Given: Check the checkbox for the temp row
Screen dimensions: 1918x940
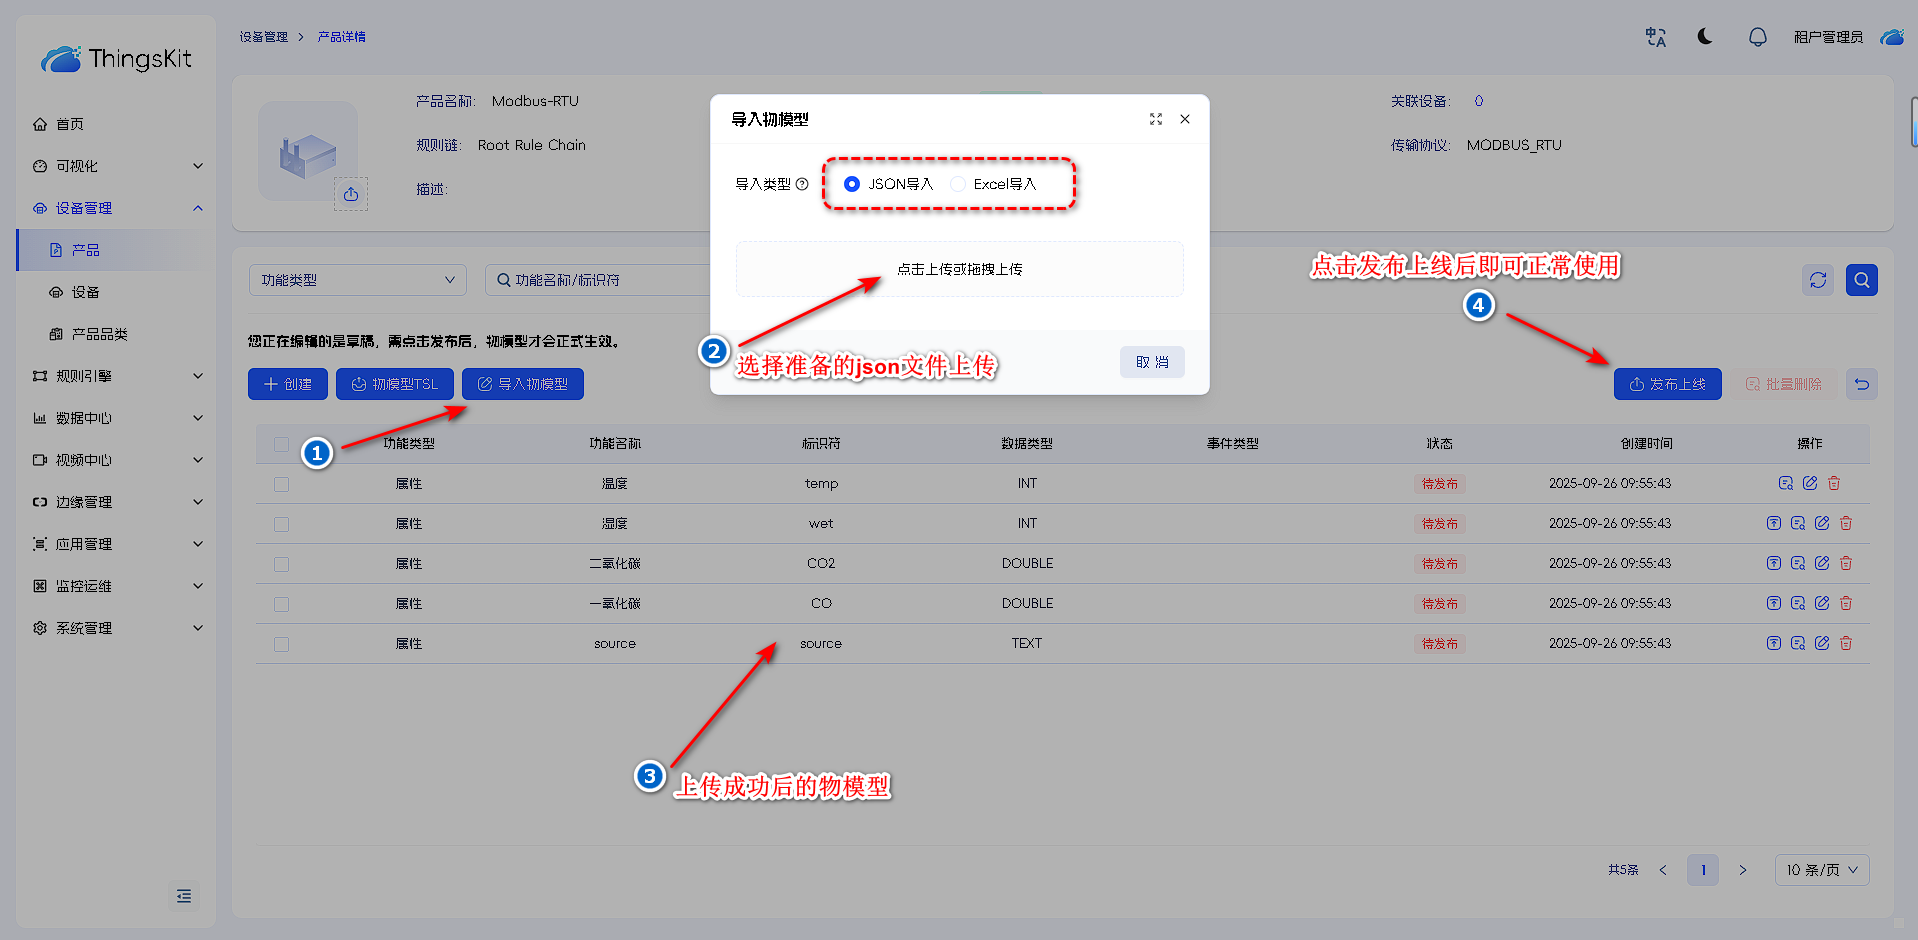Looking at the screenshot, I should [x=281, y=484].
